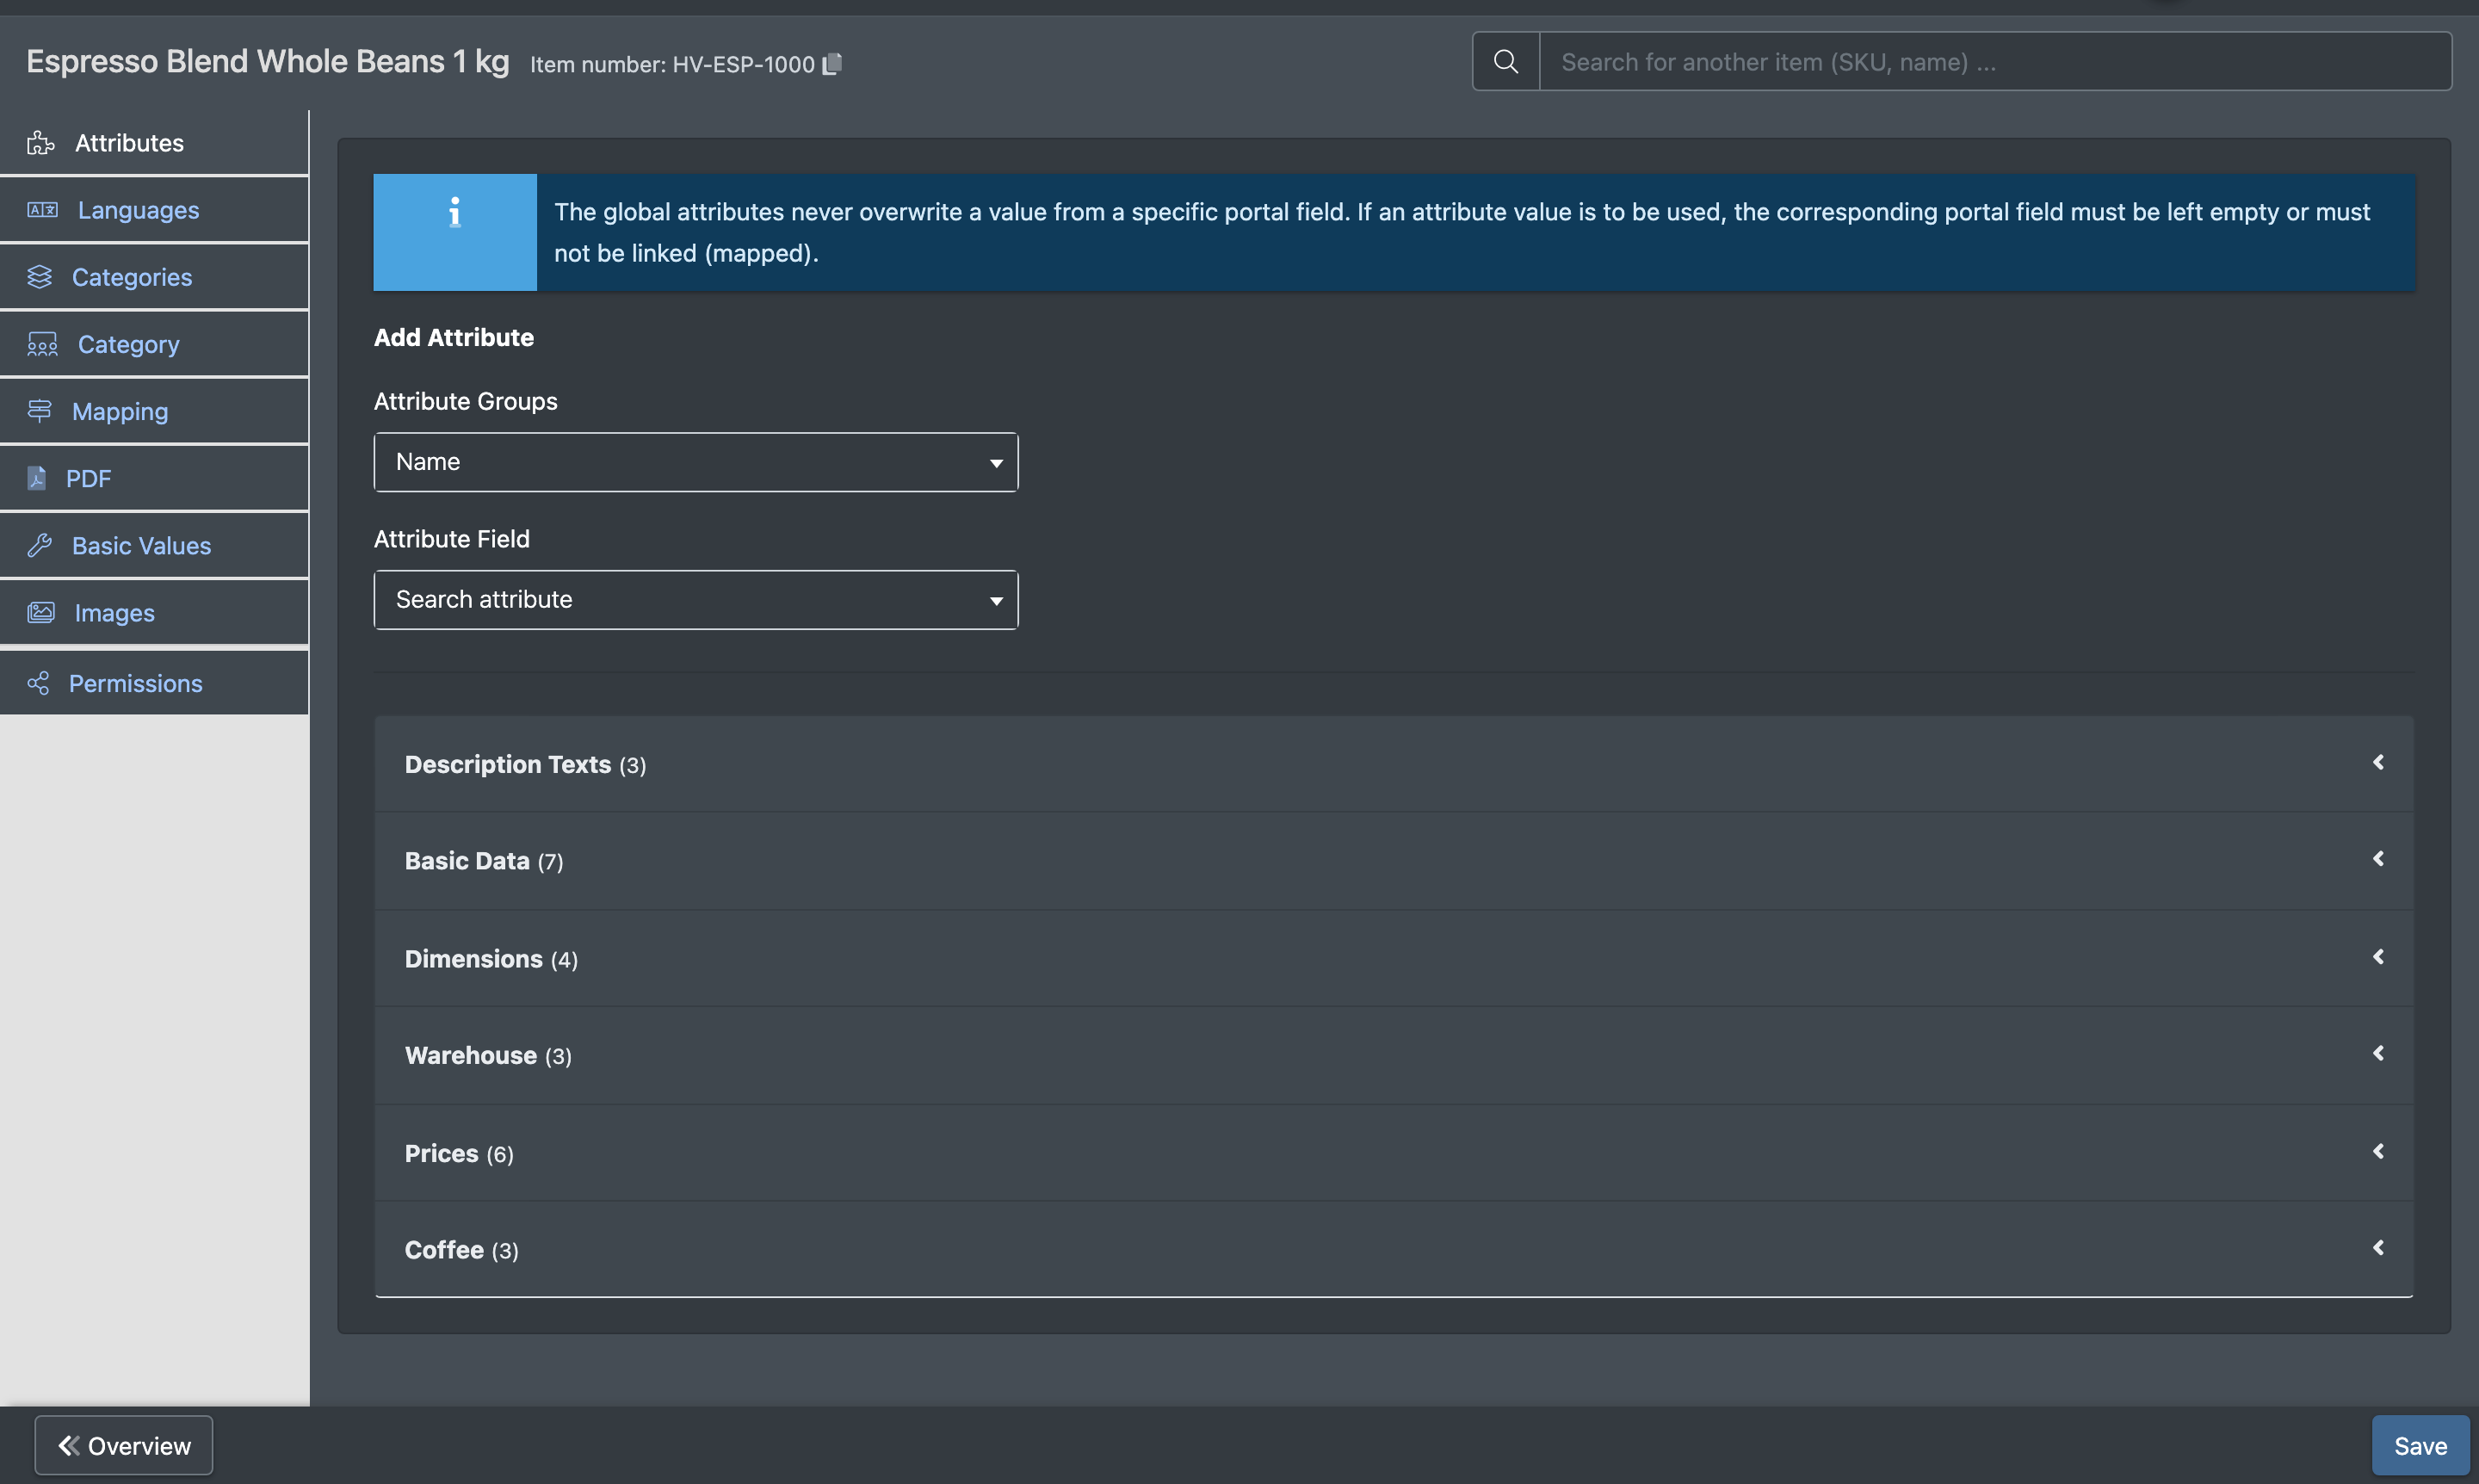Click the Categories stacked layers icon
The width and height of the screenshot is (2479, 1484).
(40, 277)
